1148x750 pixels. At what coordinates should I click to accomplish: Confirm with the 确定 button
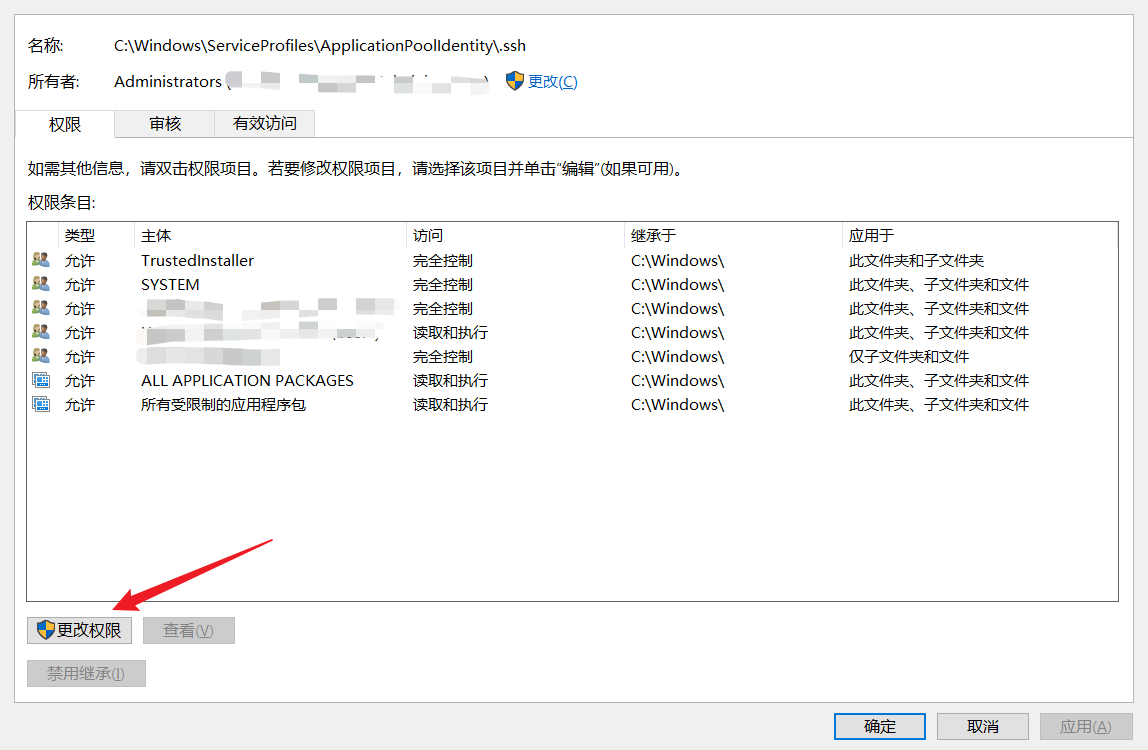879,727
